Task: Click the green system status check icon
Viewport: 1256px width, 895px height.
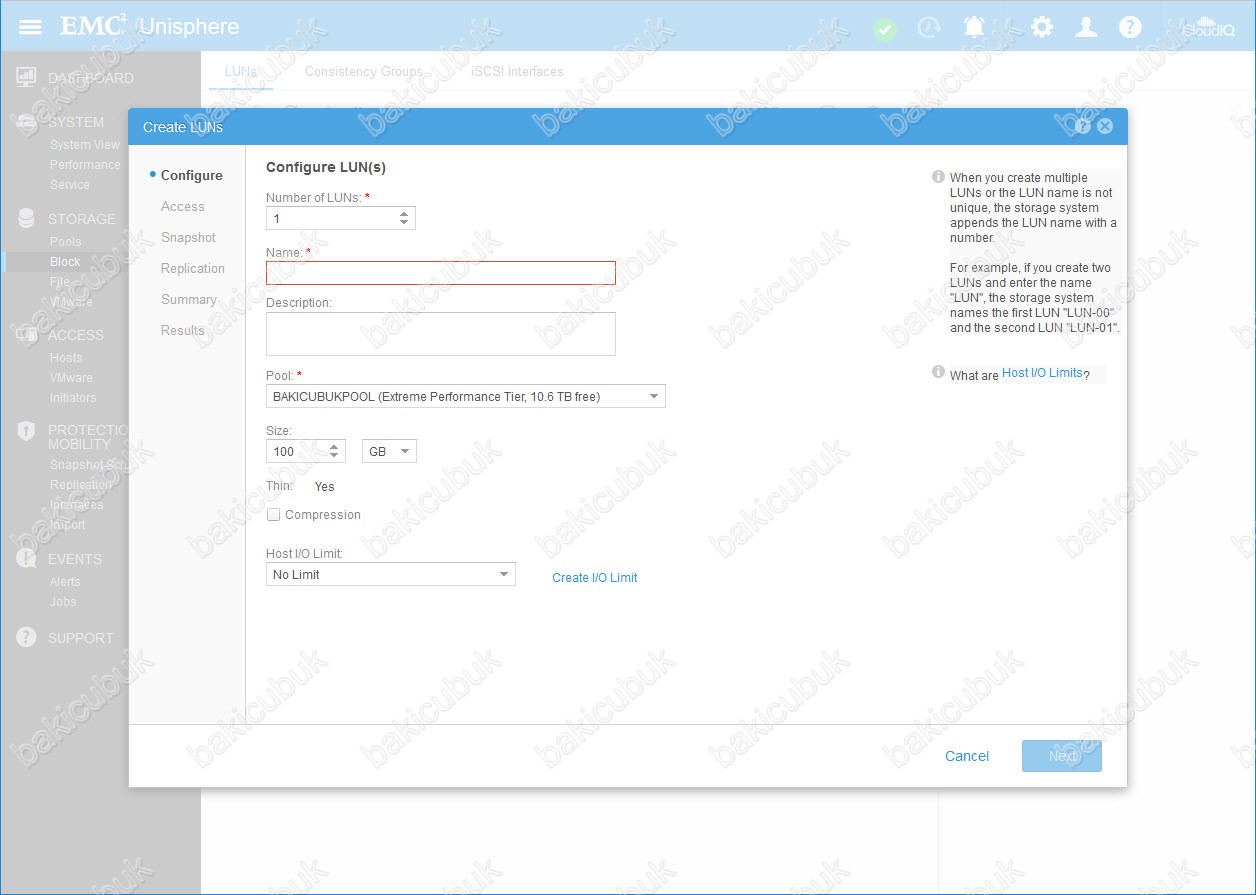Action: [x=885, y=28]
